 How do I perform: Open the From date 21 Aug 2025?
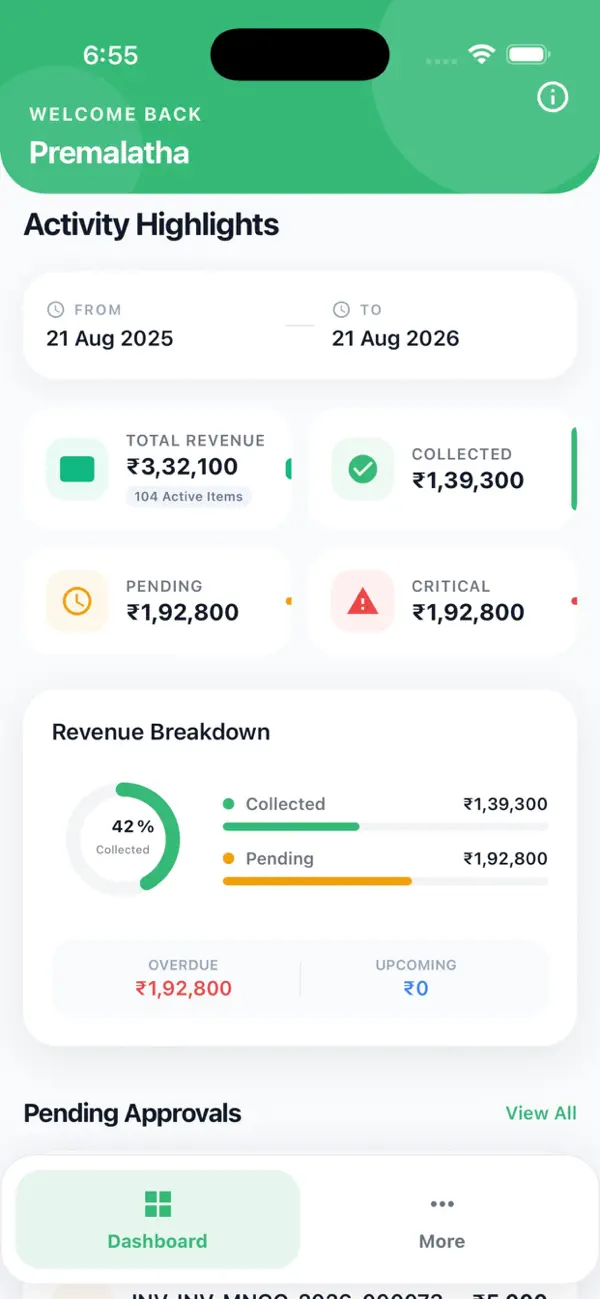click(110, 338)
